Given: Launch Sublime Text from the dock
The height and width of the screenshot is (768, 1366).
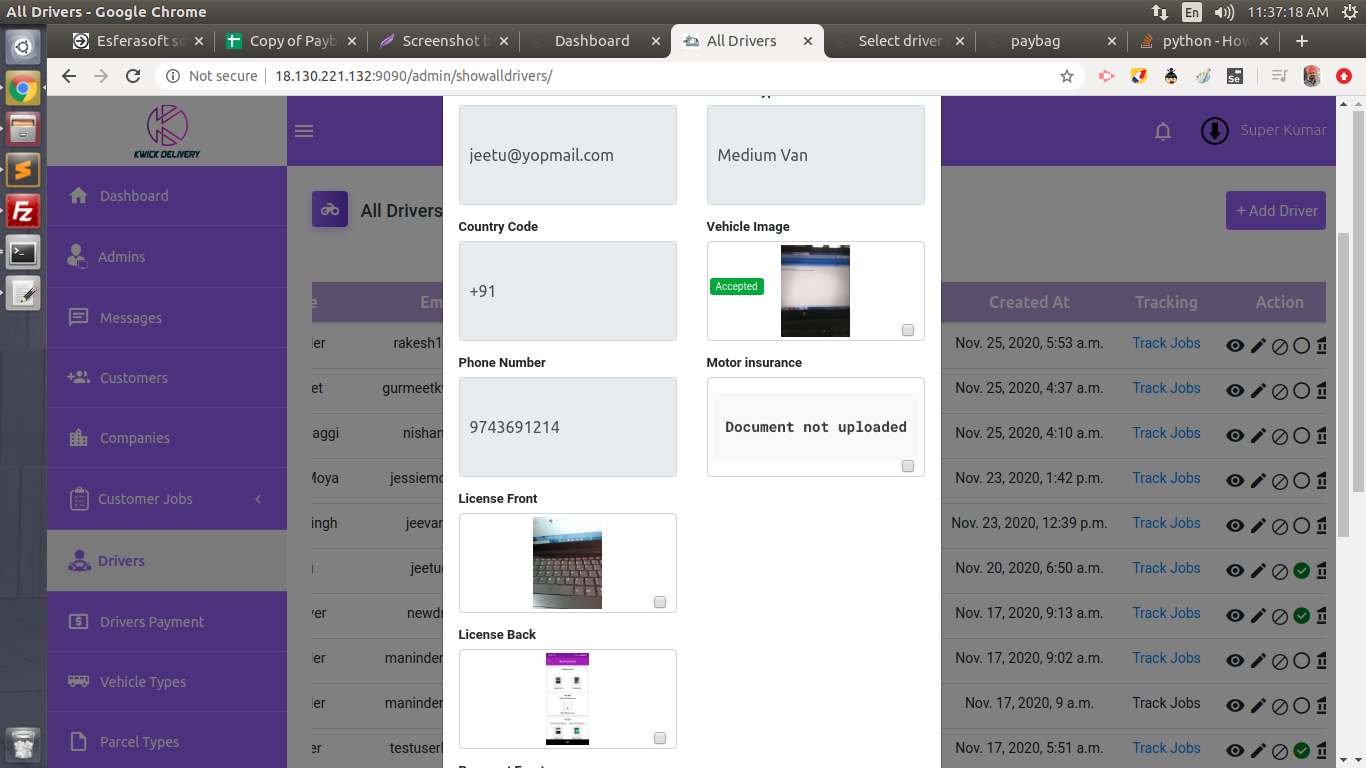Looking at the screenshot, I should [23, 169].
